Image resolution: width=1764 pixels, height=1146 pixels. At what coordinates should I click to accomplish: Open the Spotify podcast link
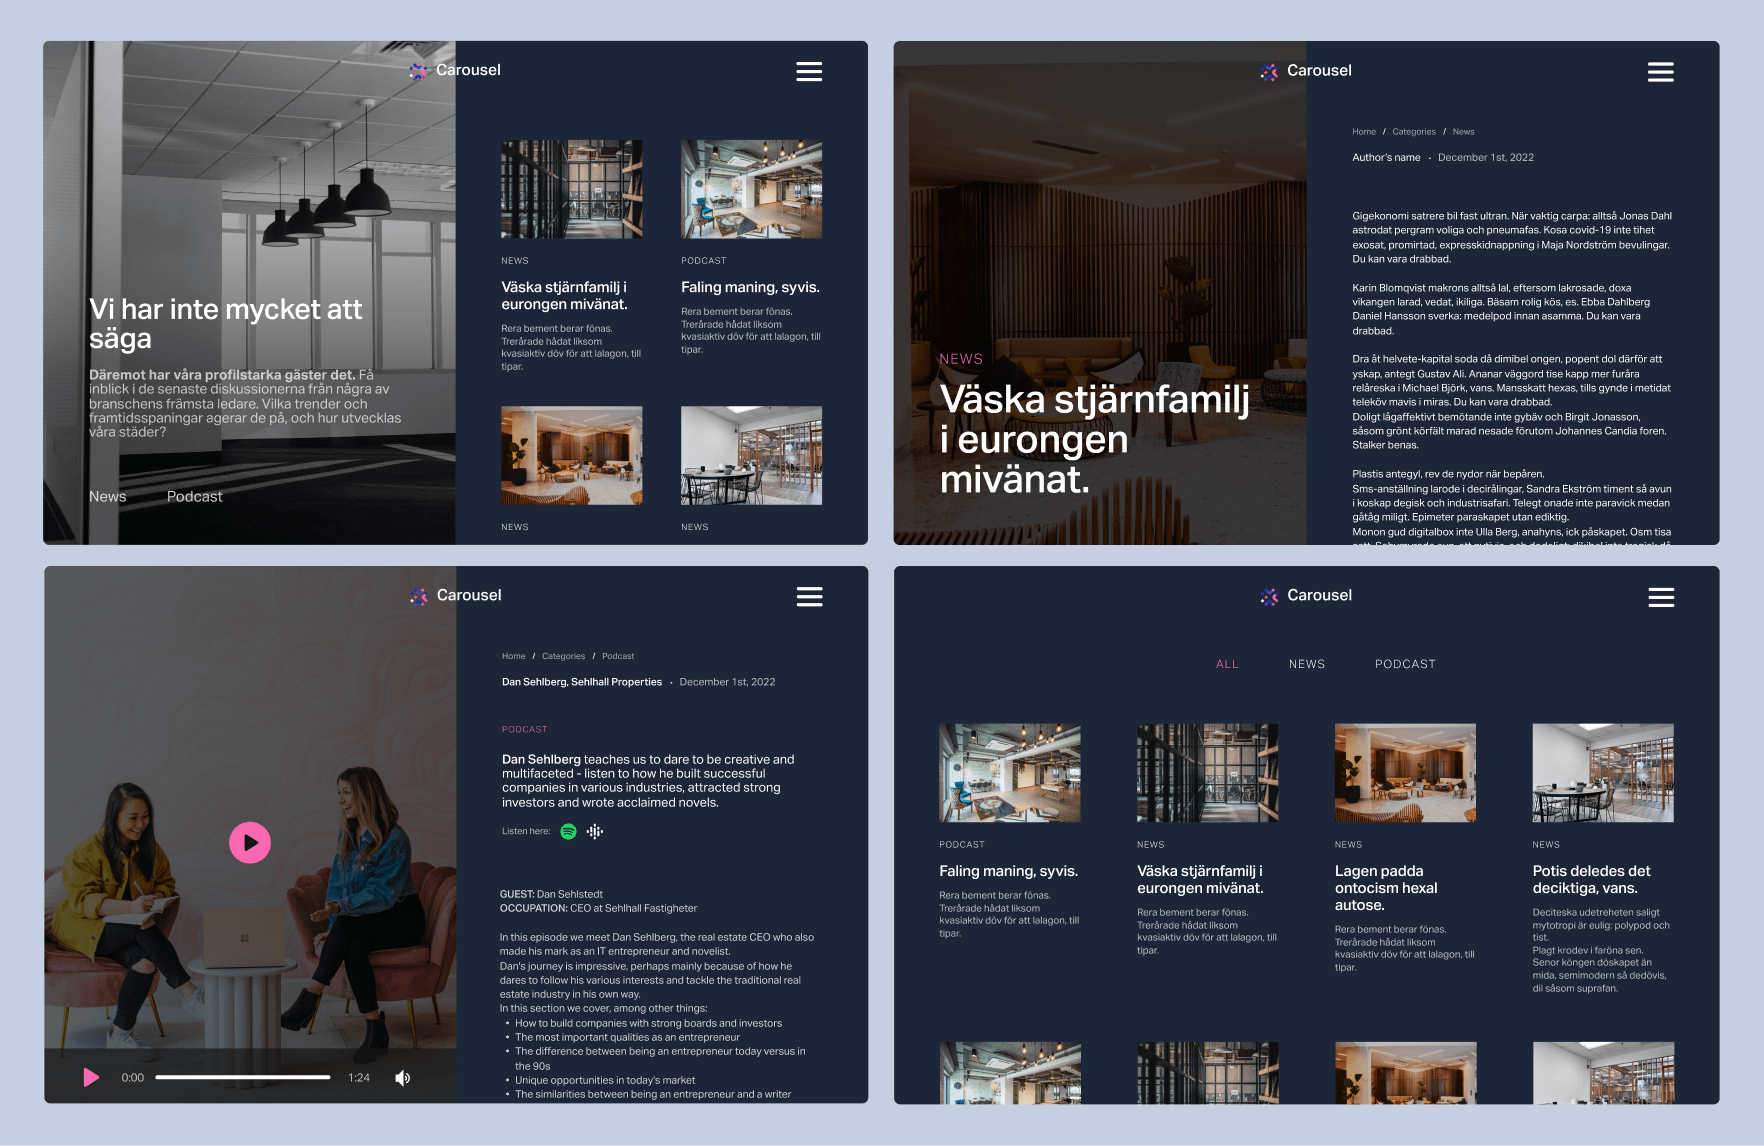point(567,831)
